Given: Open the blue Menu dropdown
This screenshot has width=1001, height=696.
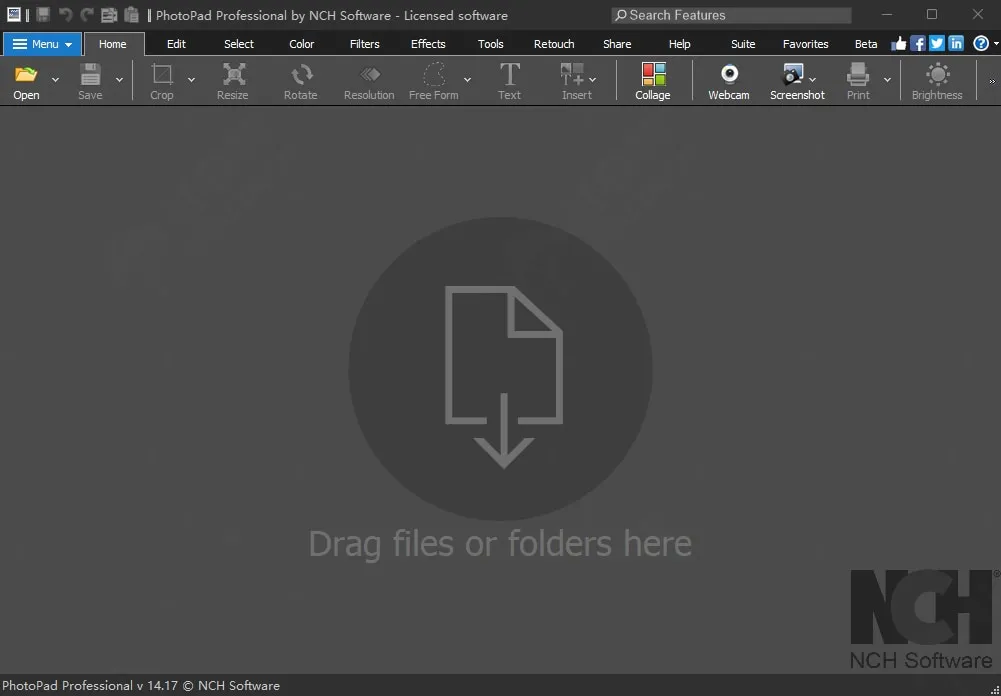Looking at the screenshot, I should pyautogui.click(x=42, y=44).
